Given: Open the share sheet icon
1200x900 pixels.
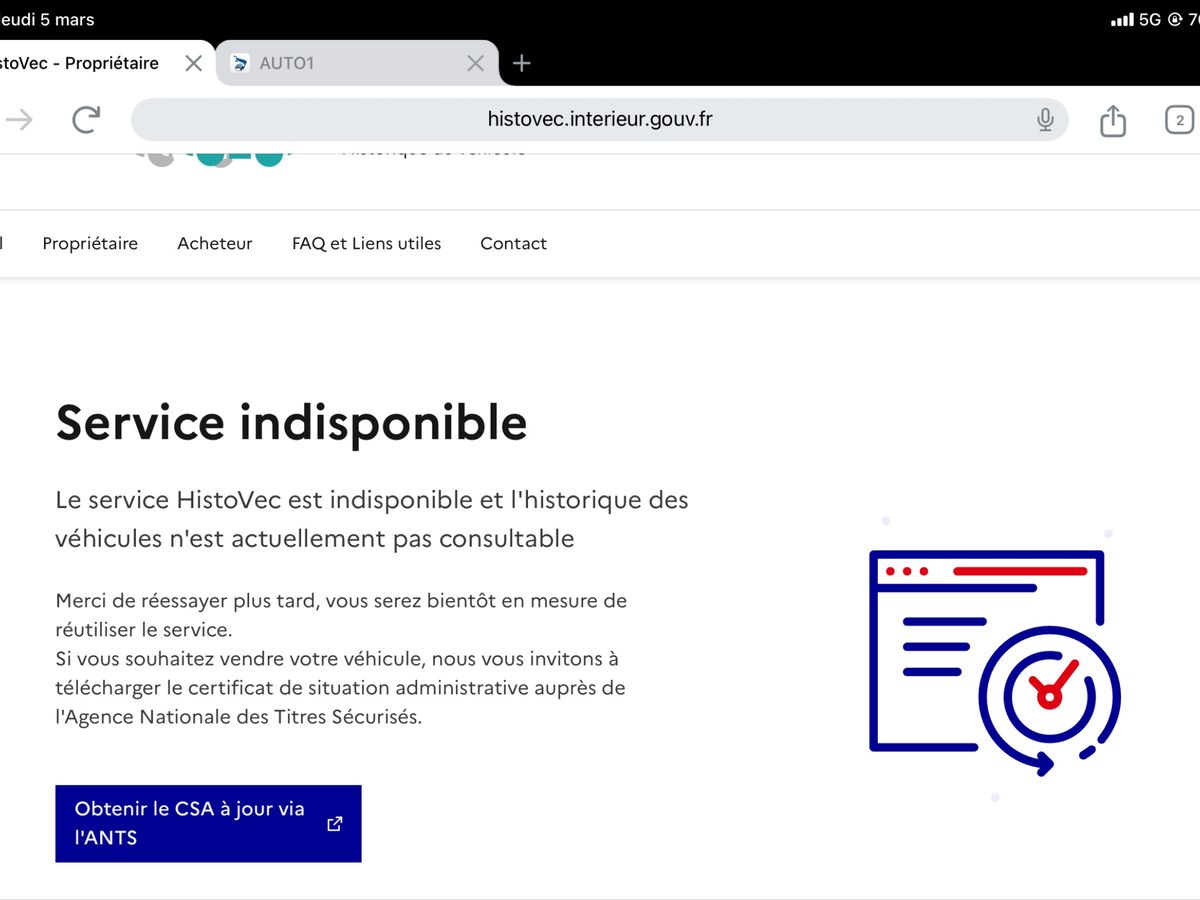Looking at the screenshot, I should (1112, 120).
